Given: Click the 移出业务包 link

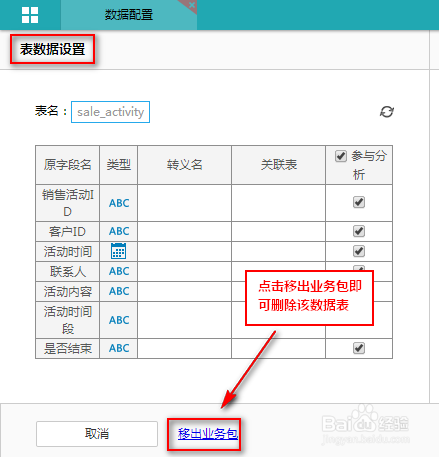Looking at the screenshot, I should (208, 434).
